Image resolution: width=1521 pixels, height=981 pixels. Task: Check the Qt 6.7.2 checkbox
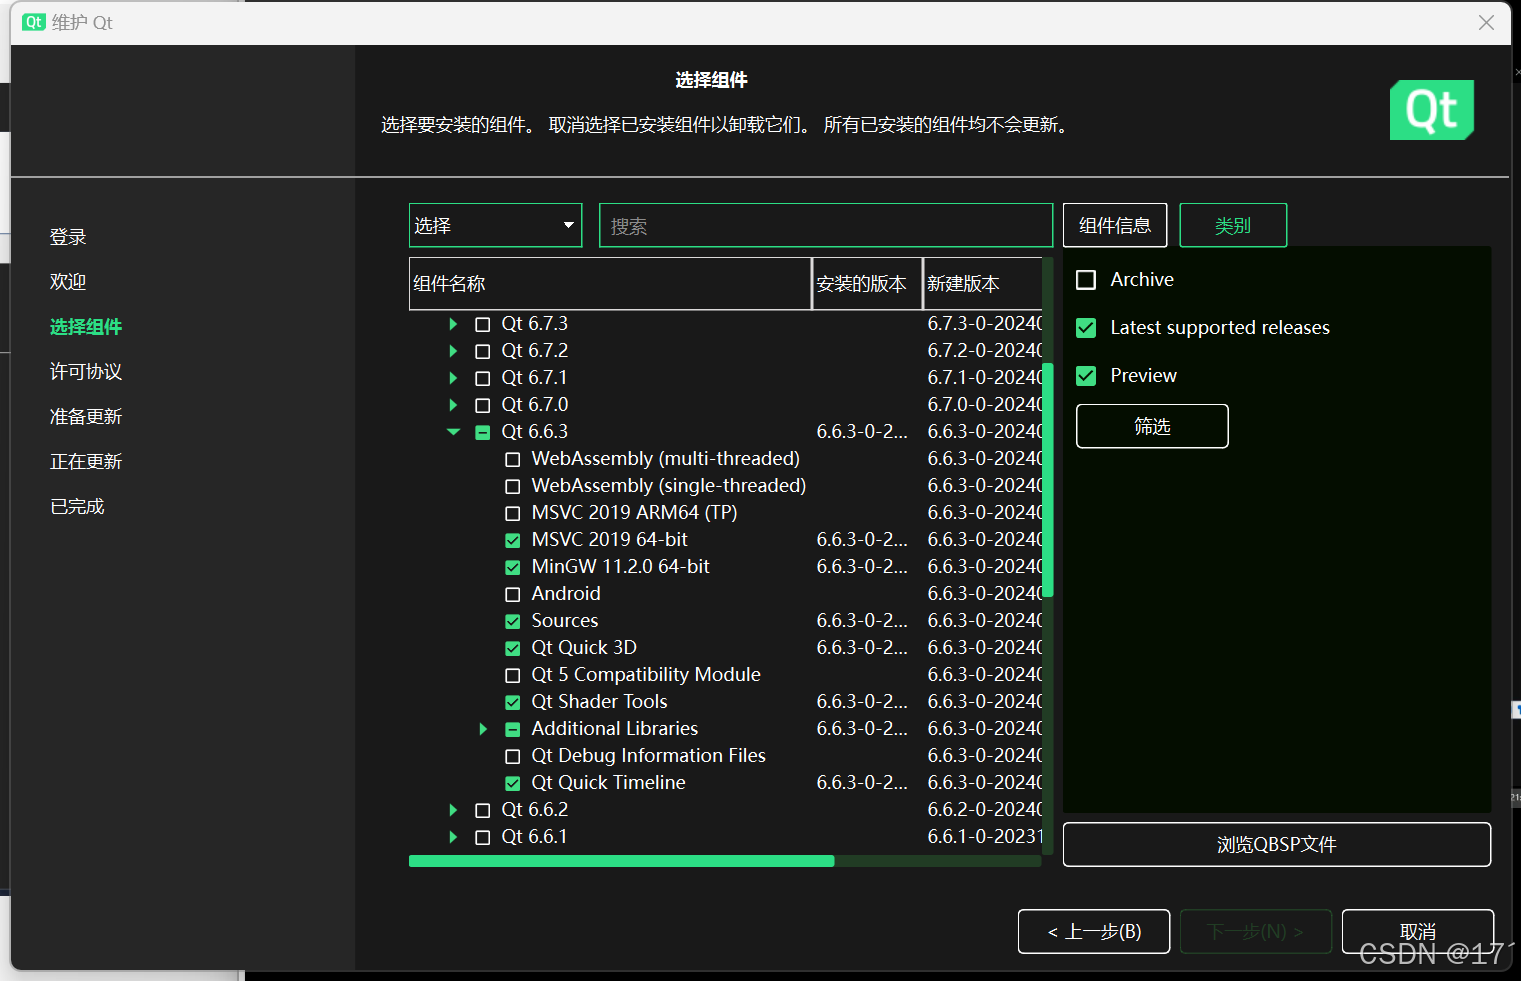click(483, 351)
